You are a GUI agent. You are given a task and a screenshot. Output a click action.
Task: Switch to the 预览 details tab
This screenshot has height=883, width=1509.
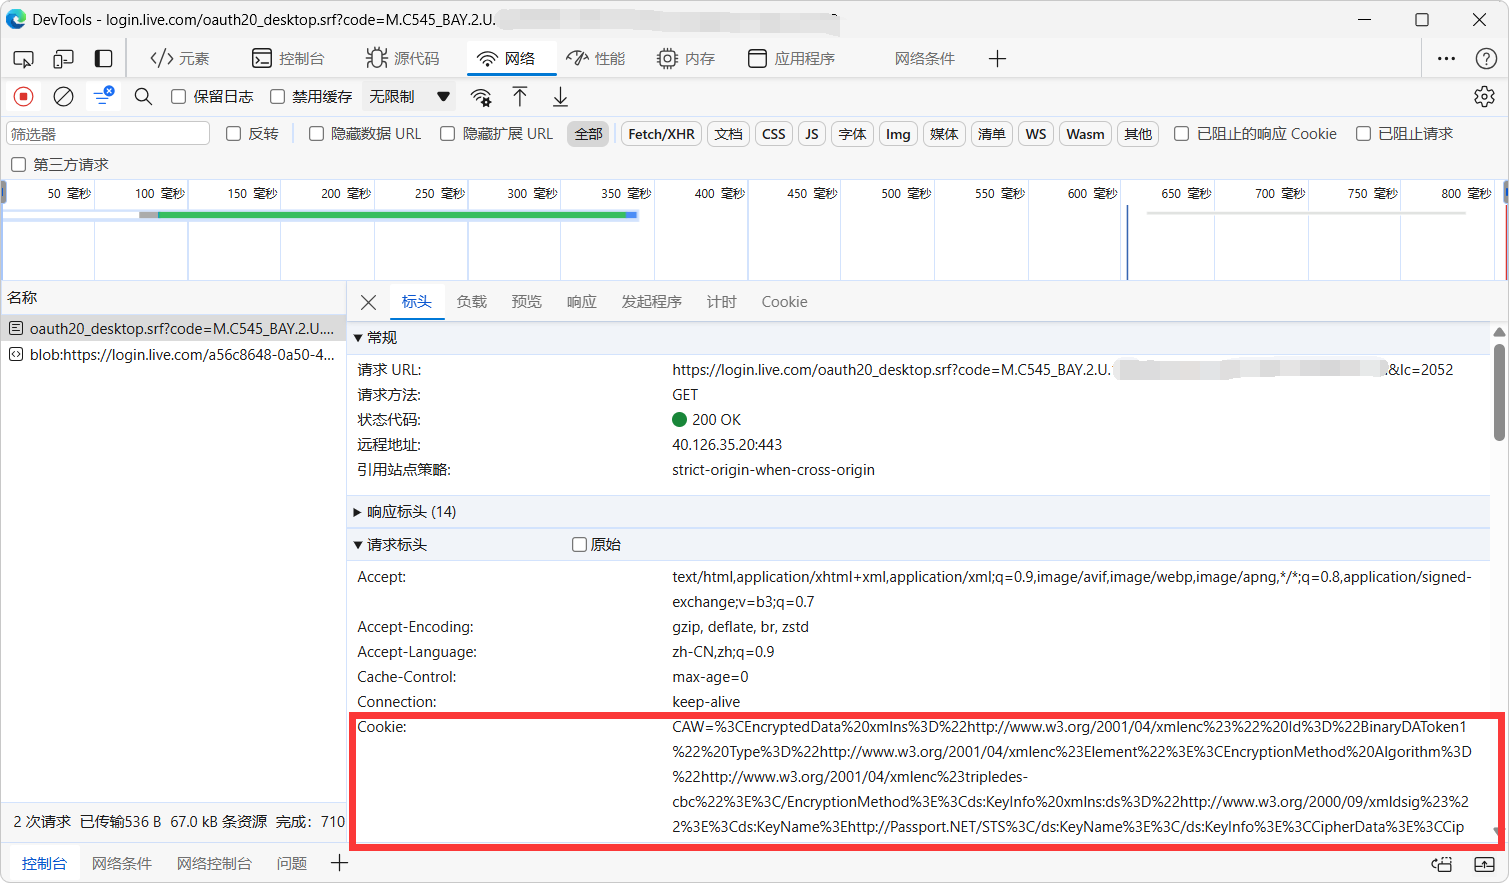(526, 302)
